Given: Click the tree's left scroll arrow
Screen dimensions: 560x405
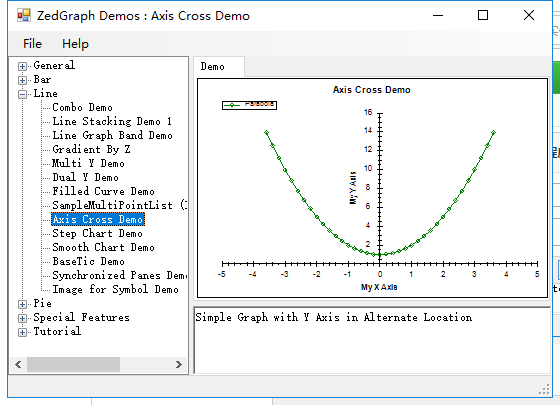Looking at the screenshot, I should pyautogui.click(x=18, y=364).
